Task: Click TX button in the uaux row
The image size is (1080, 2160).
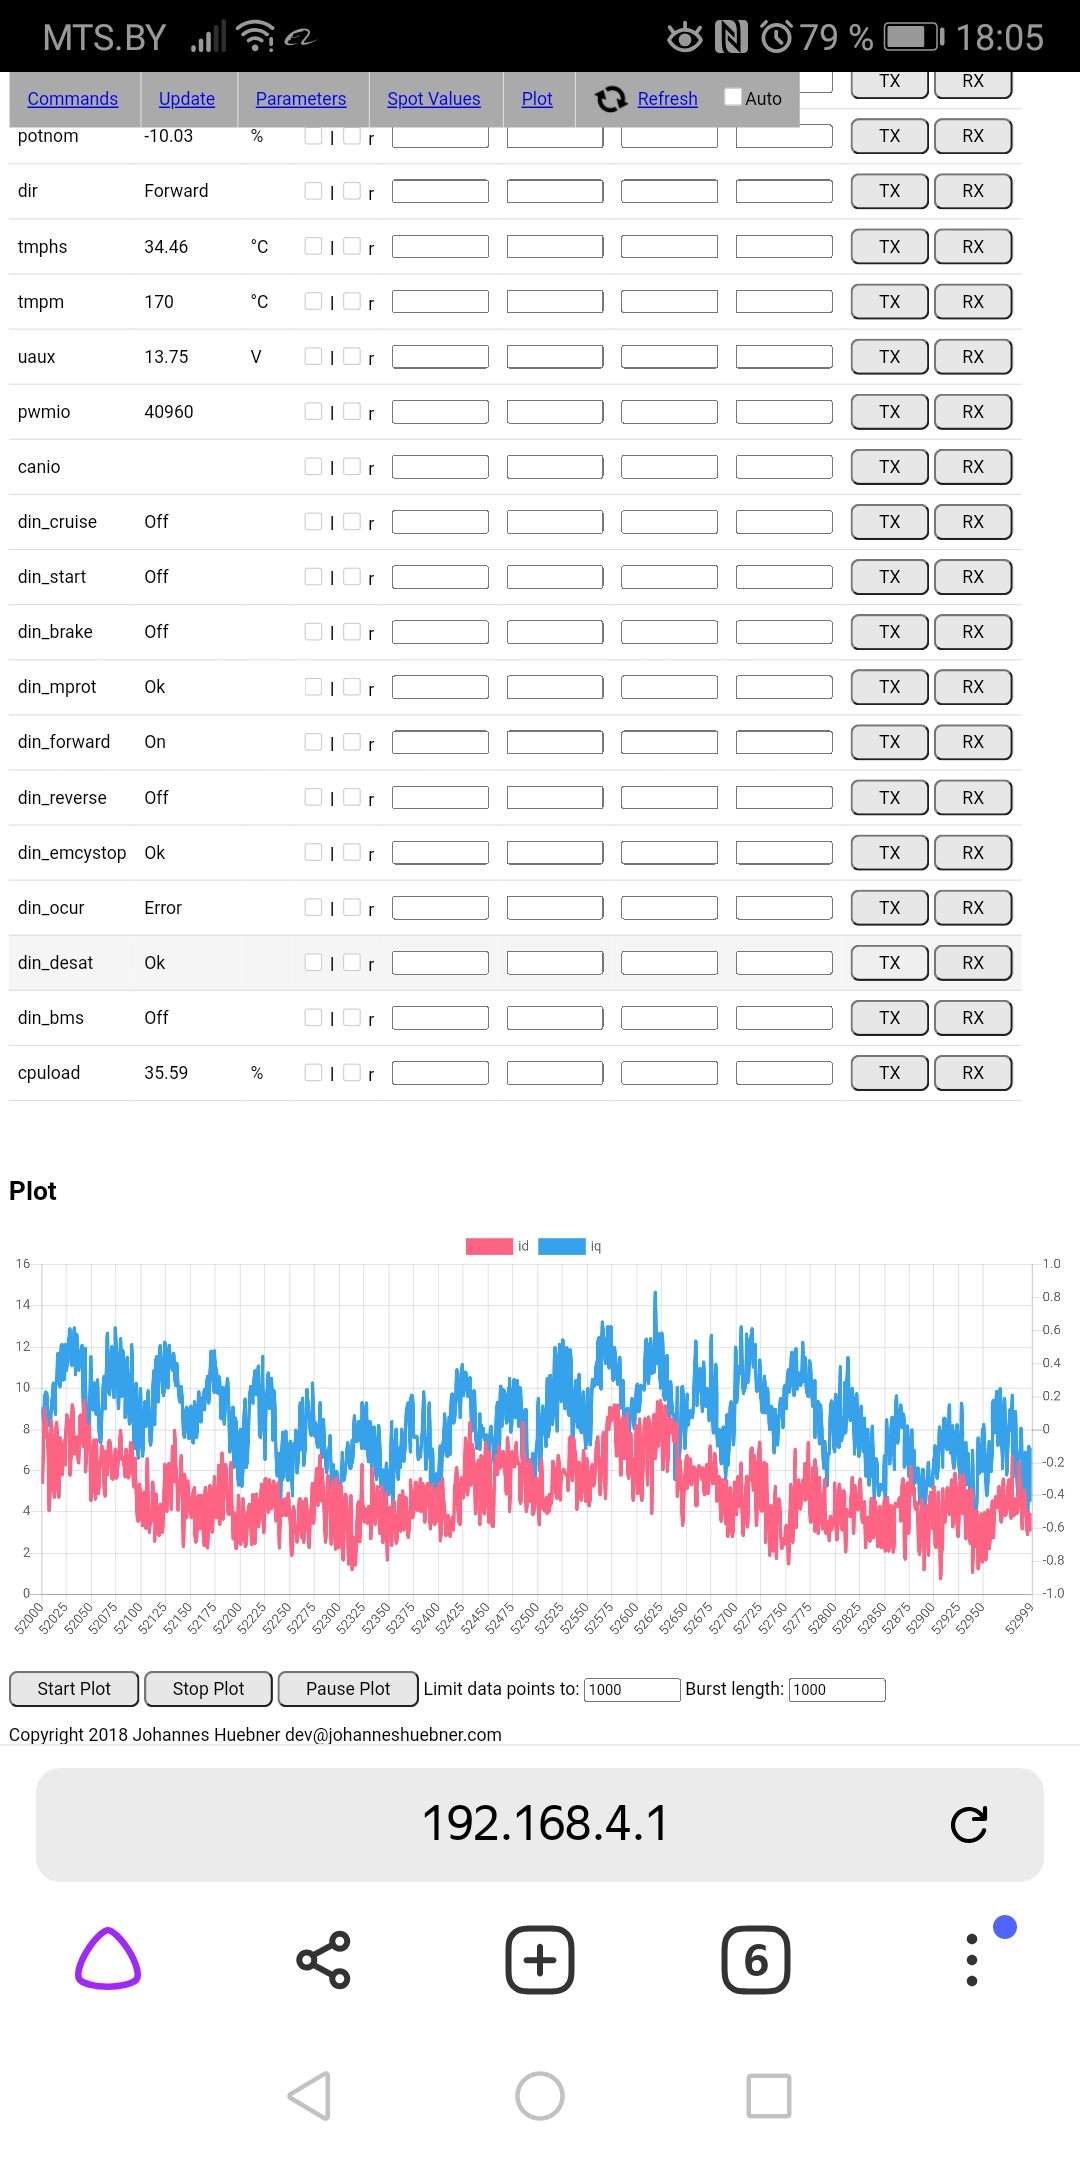Action: tap(890, 357)
